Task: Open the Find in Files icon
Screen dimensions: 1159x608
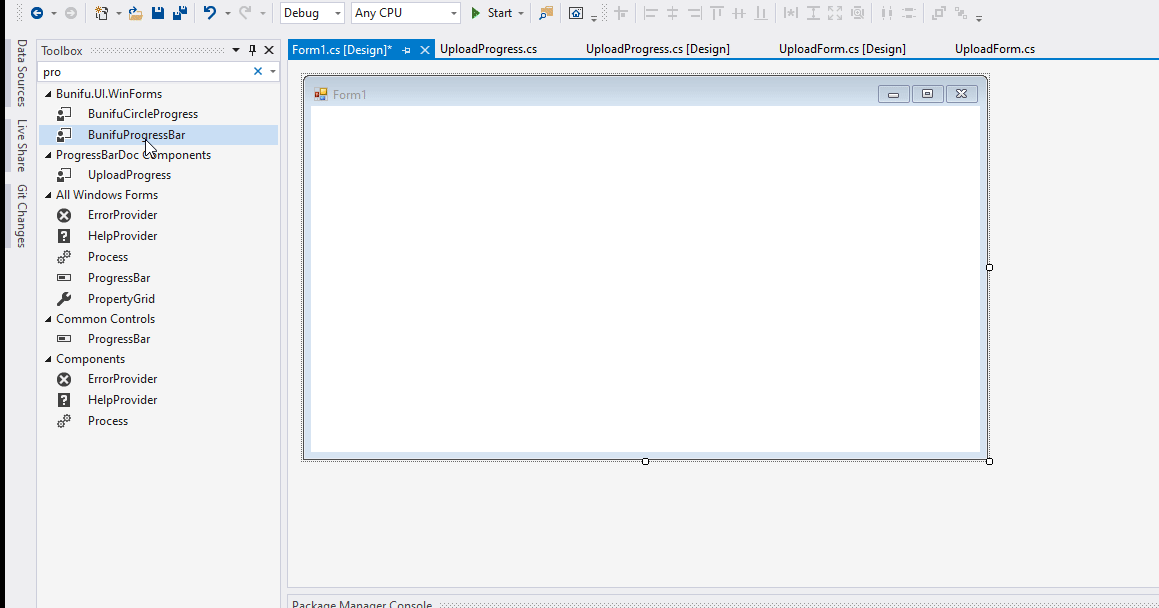Action: point(545,13)
